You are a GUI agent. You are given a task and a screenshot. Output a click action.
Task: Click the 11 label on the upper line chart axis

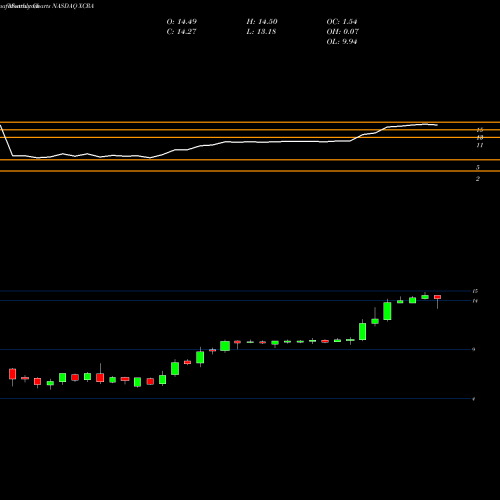click(x=480, y=145)
